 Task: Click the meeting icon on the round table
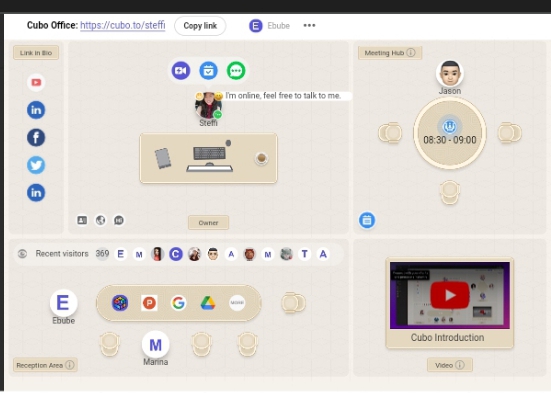tap(449, 126)
